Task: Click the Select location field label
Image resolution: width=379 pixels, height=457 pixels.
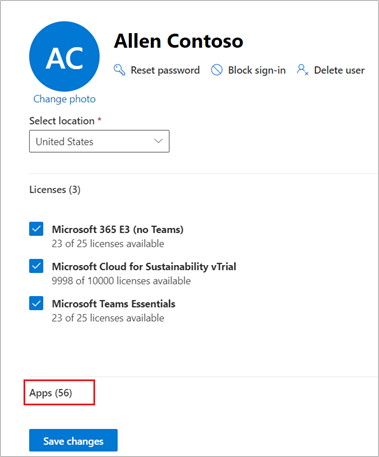Action: pos(62,121)
